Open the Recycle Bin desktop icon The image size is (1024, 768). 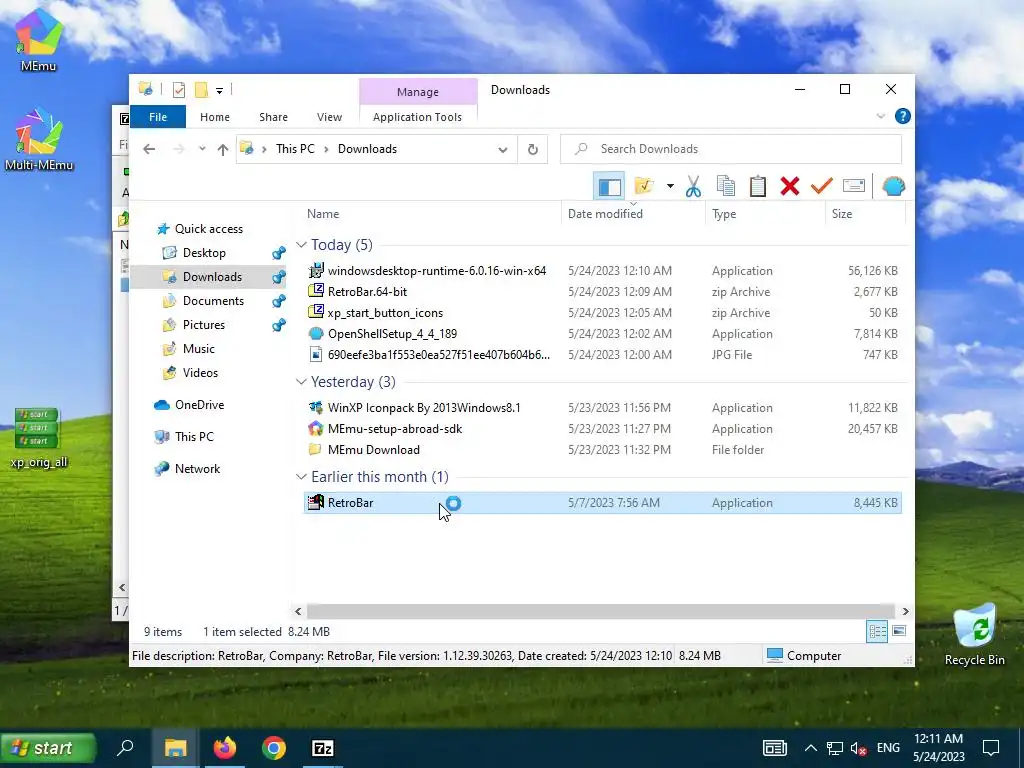pos(974,635)
